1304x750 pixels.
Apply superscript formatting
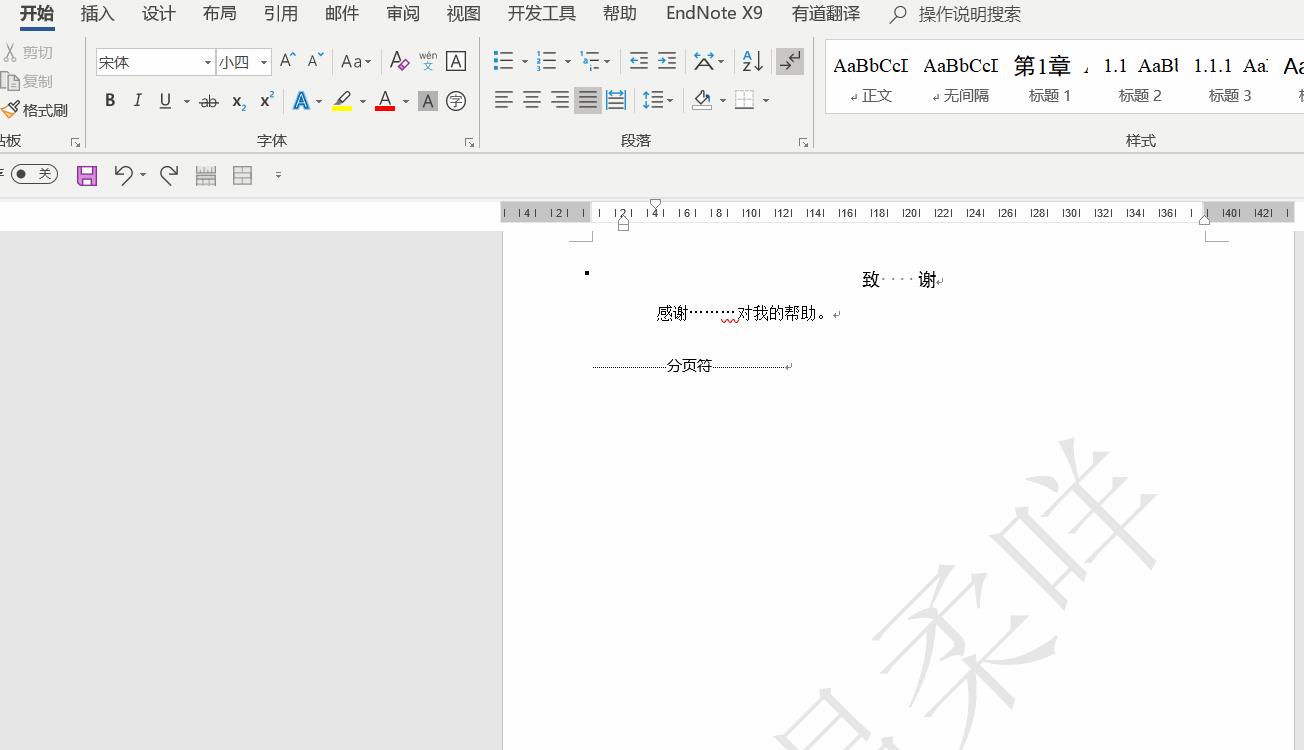pyautogui.click(x=265, y=100)
